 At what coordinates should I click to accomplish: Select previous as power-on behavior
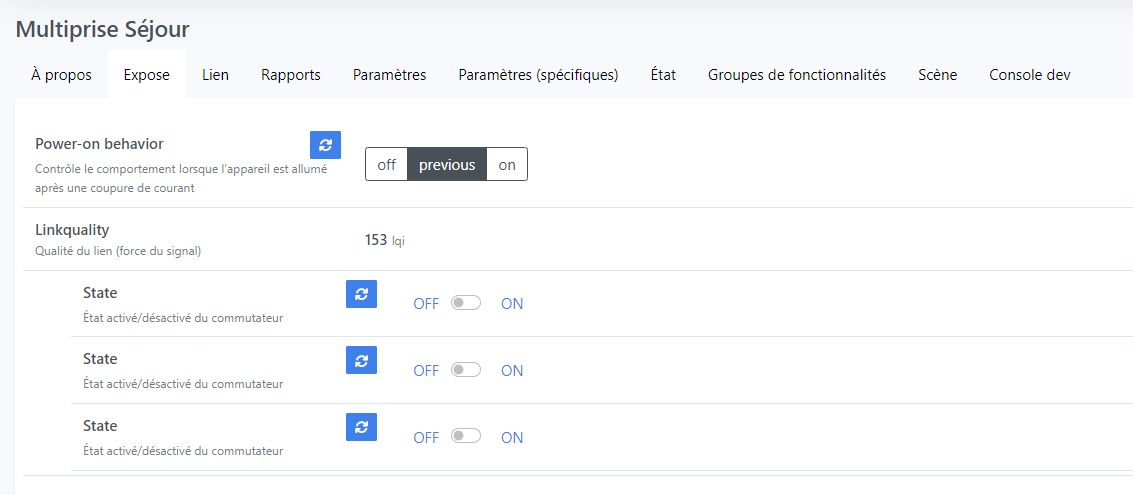coord(447,165)
